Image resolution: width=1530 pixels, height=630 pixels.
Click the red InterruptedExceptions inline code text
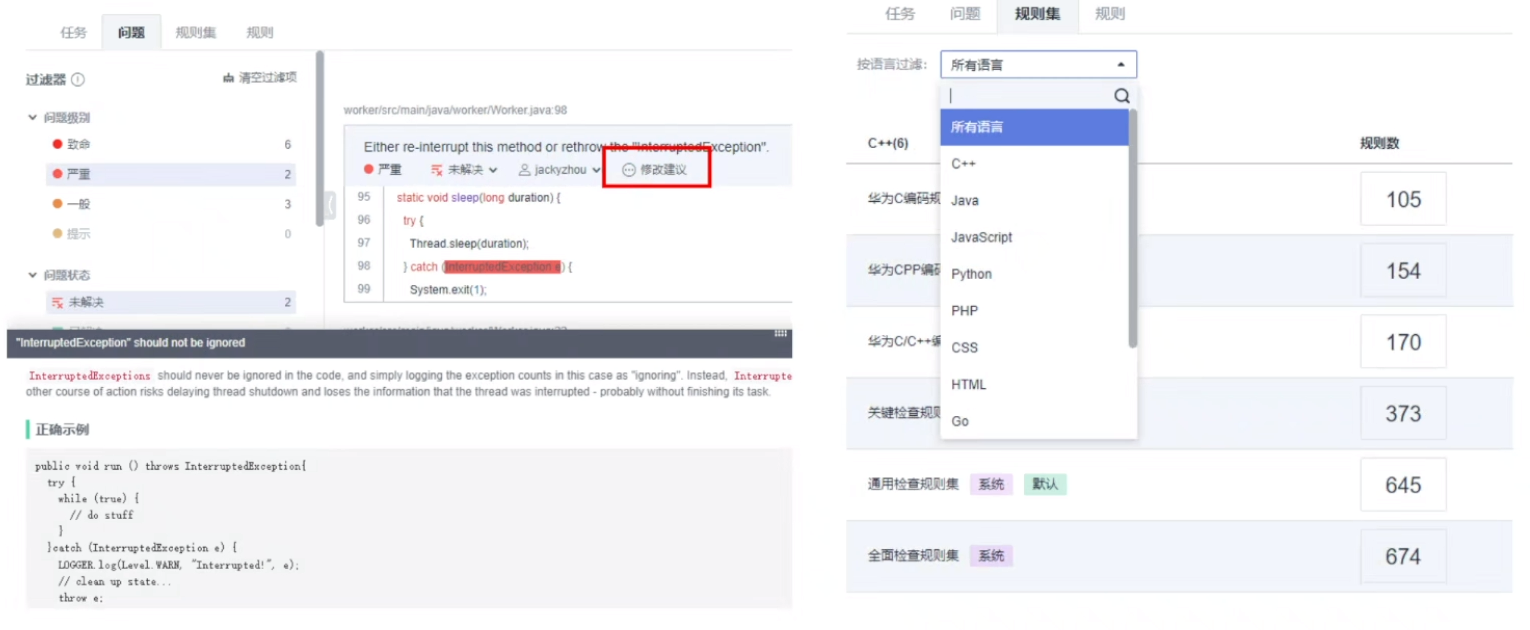(90, 376)
